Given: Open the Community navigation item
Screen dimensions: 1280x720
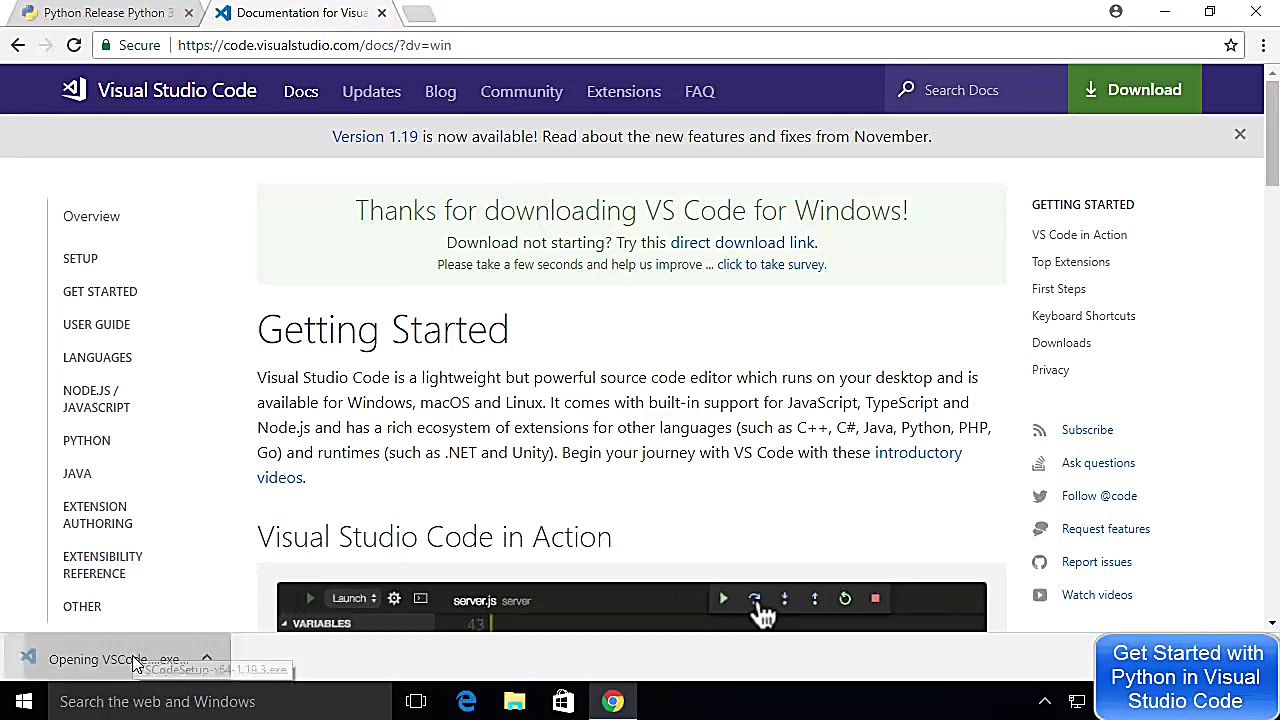Looking at the screenshot, I should 521,91.
